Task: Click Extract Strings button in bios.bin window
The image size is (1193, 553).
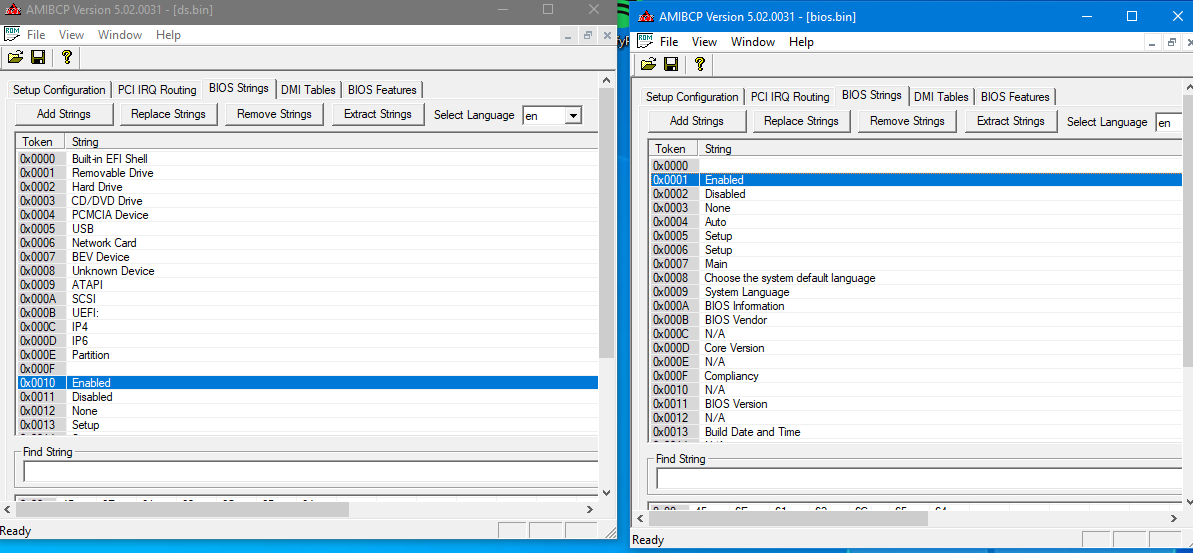Action: pyautogui.click(x=1011, y=121)
